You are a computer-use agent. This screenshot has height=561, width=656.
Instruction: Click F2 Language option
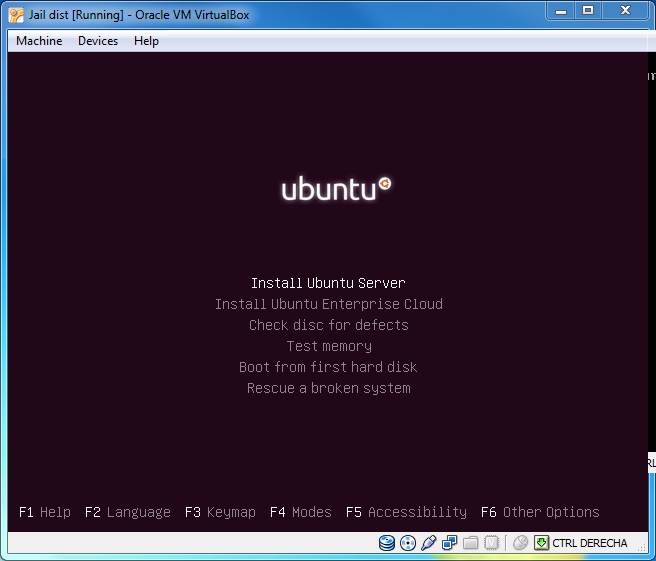tap(128, 512)
